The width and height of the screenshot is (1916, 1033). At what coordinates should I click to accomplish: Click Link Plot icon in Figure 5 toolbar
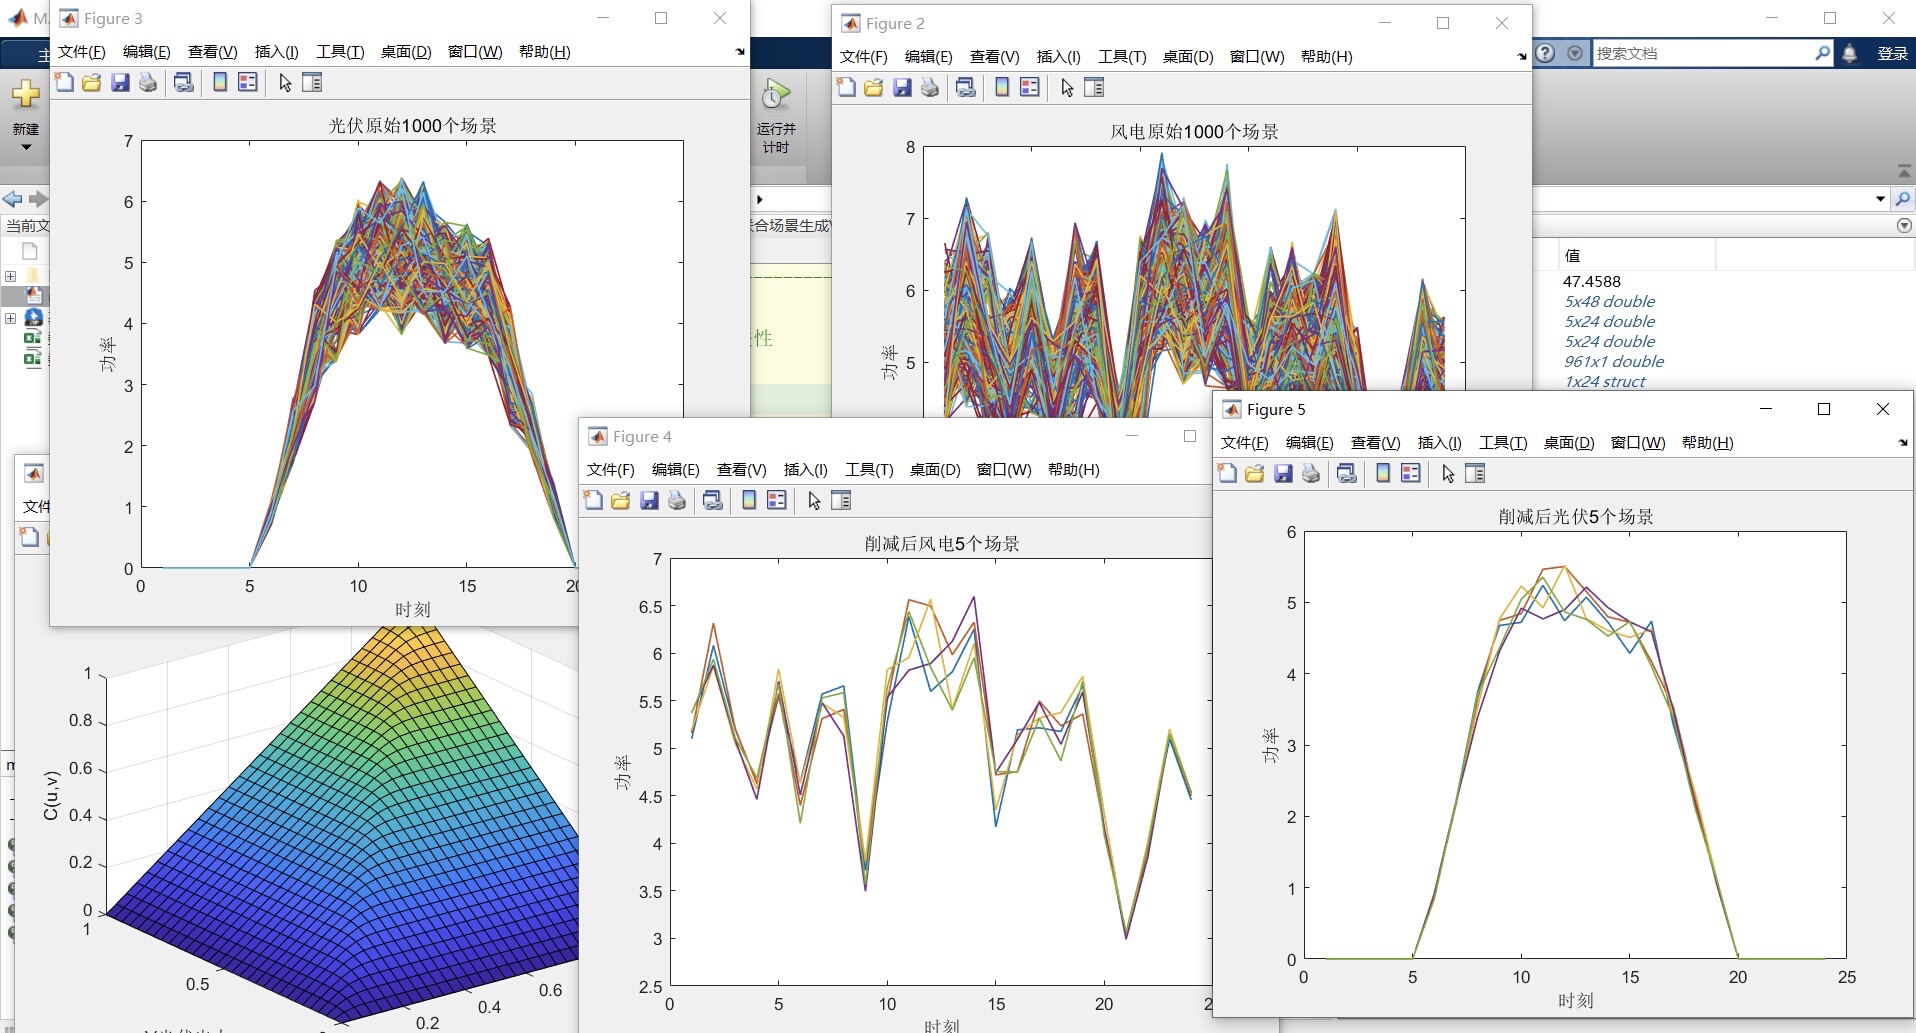click(1347, 474)
